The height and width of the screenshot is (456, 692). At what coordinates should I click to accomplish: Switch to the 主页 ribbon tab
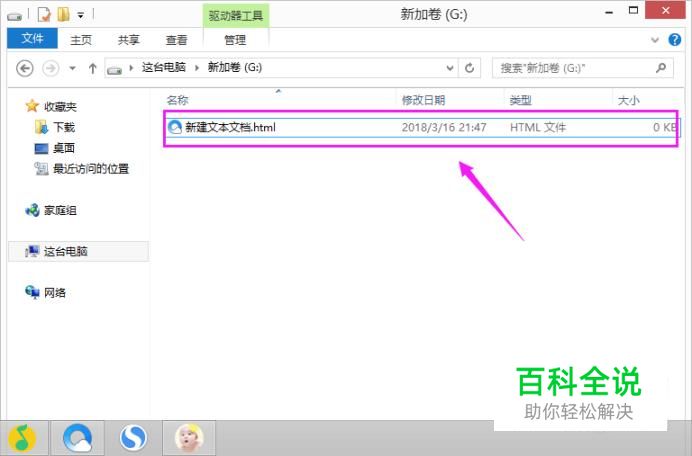(81, 40)
